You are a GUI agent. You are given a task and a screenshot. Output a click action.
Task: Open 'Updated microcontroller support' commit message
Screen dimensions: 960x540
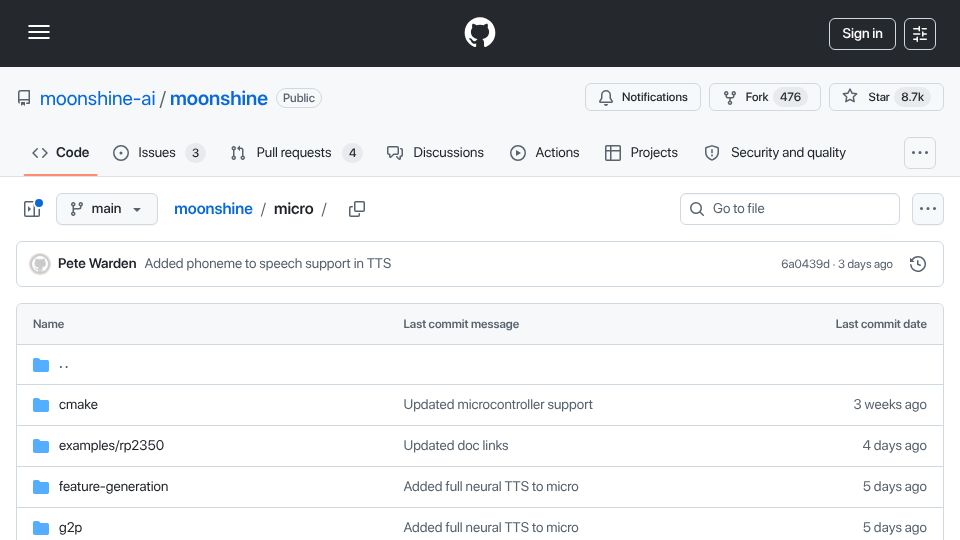(x=498, y=405)
